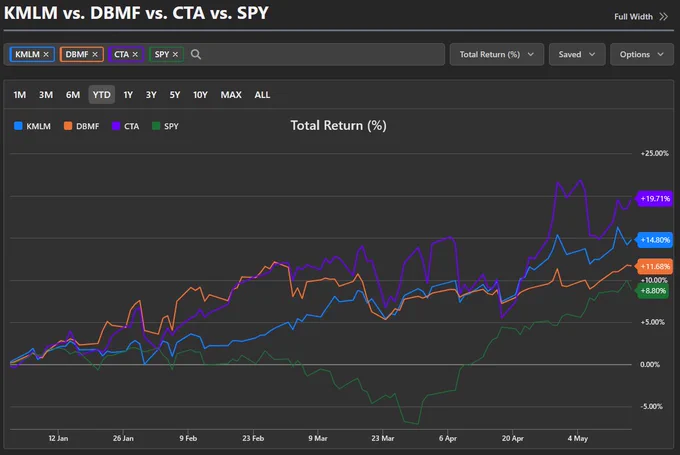Open the Saved dropdown
Viewport: 680px width, 455px height.
tap(577, 54)
